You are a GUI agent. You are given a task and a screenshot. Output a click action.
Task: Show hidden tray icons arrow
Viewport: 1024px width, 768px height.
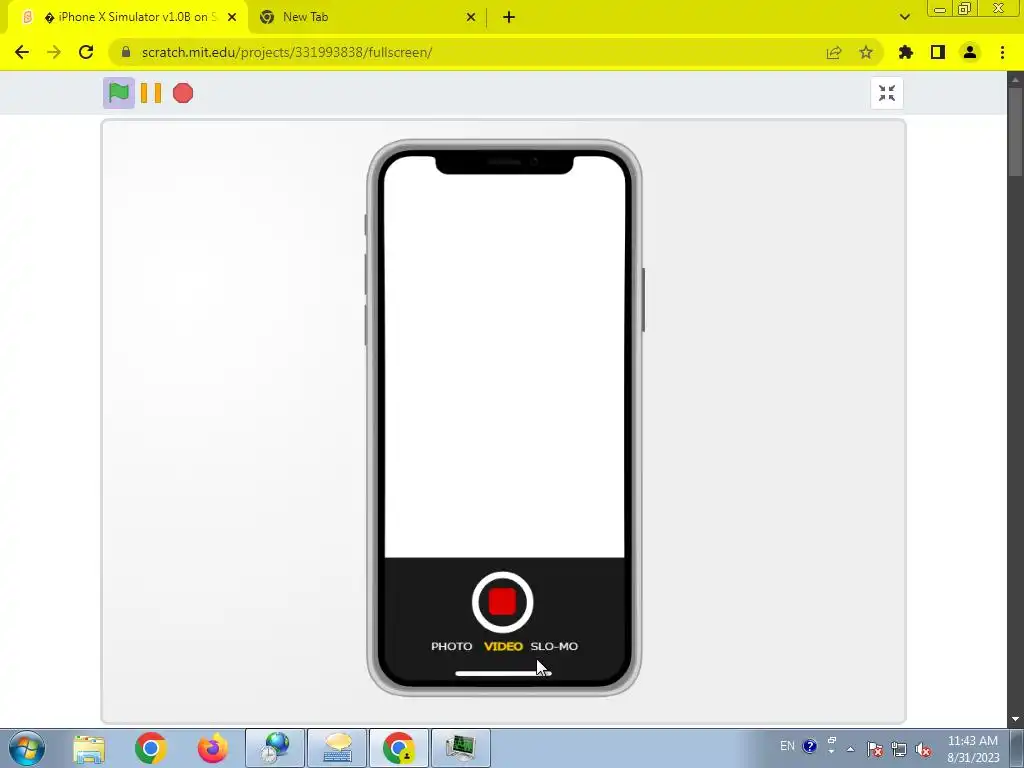tap(850, 749)
